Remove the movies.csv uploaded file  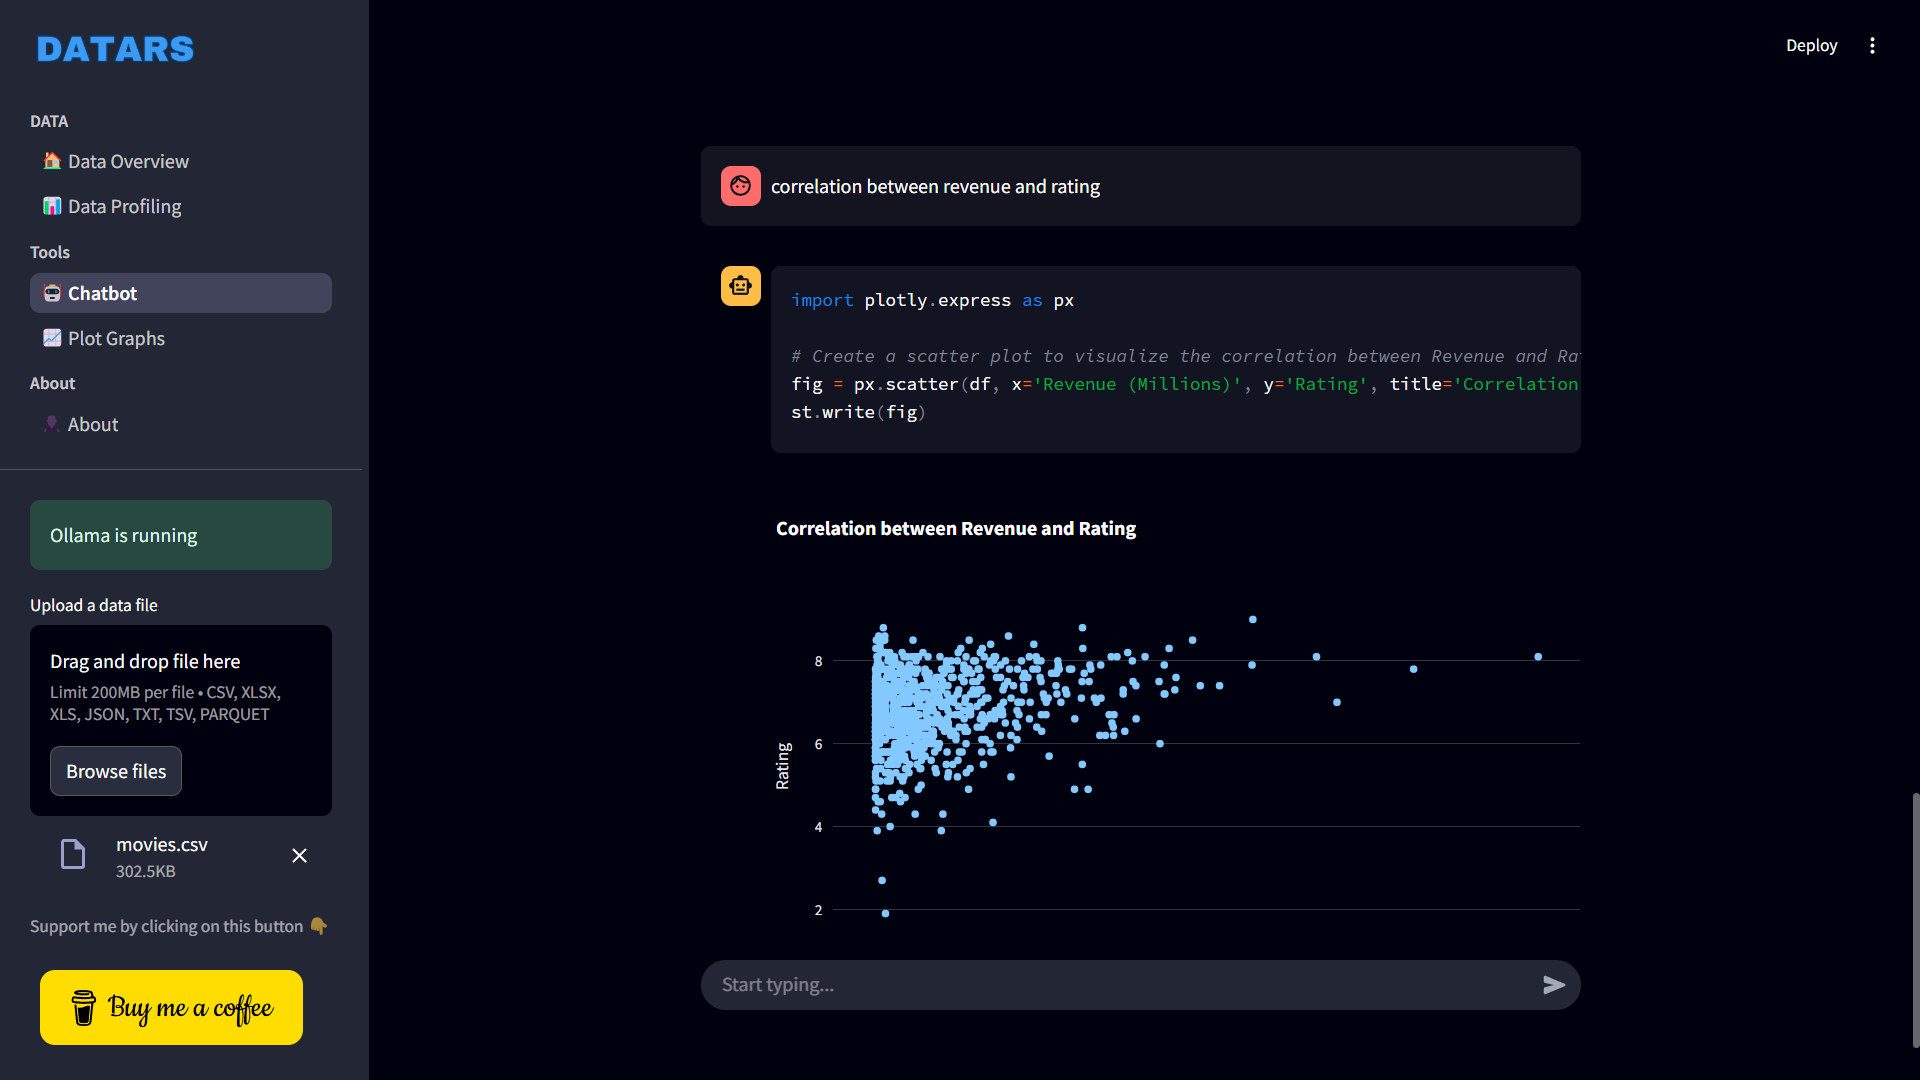pos(299,856)
